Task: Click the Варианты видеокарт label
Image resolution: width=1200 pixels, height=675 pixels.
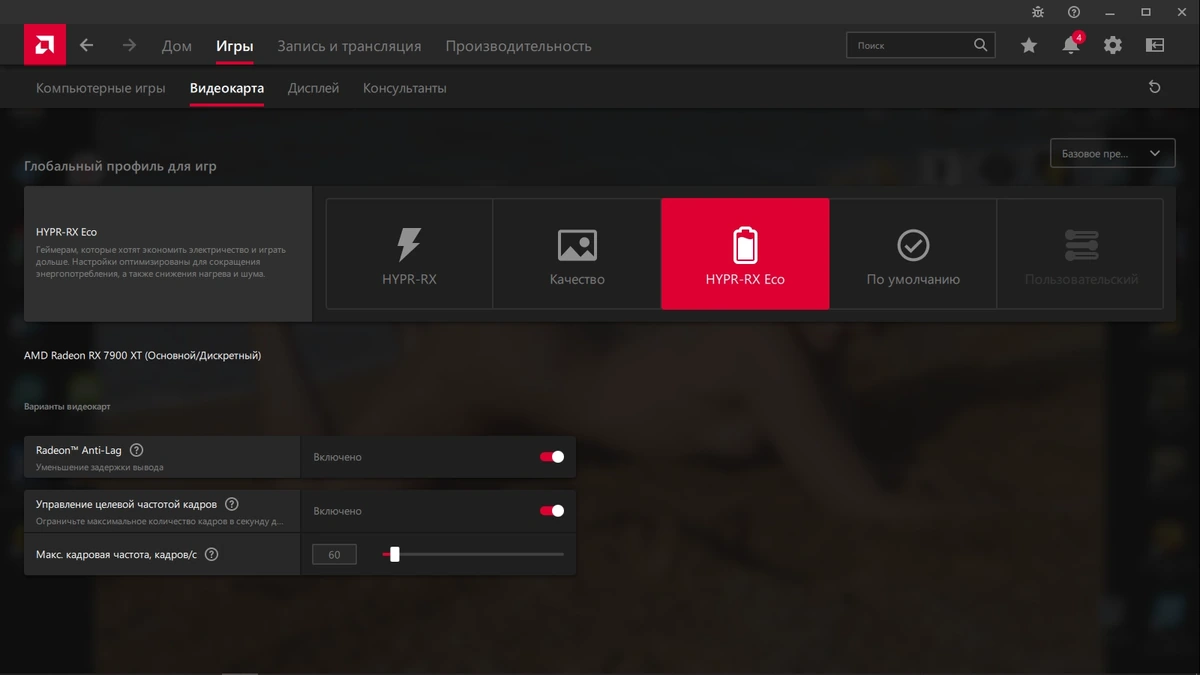Action: [67, 407]
